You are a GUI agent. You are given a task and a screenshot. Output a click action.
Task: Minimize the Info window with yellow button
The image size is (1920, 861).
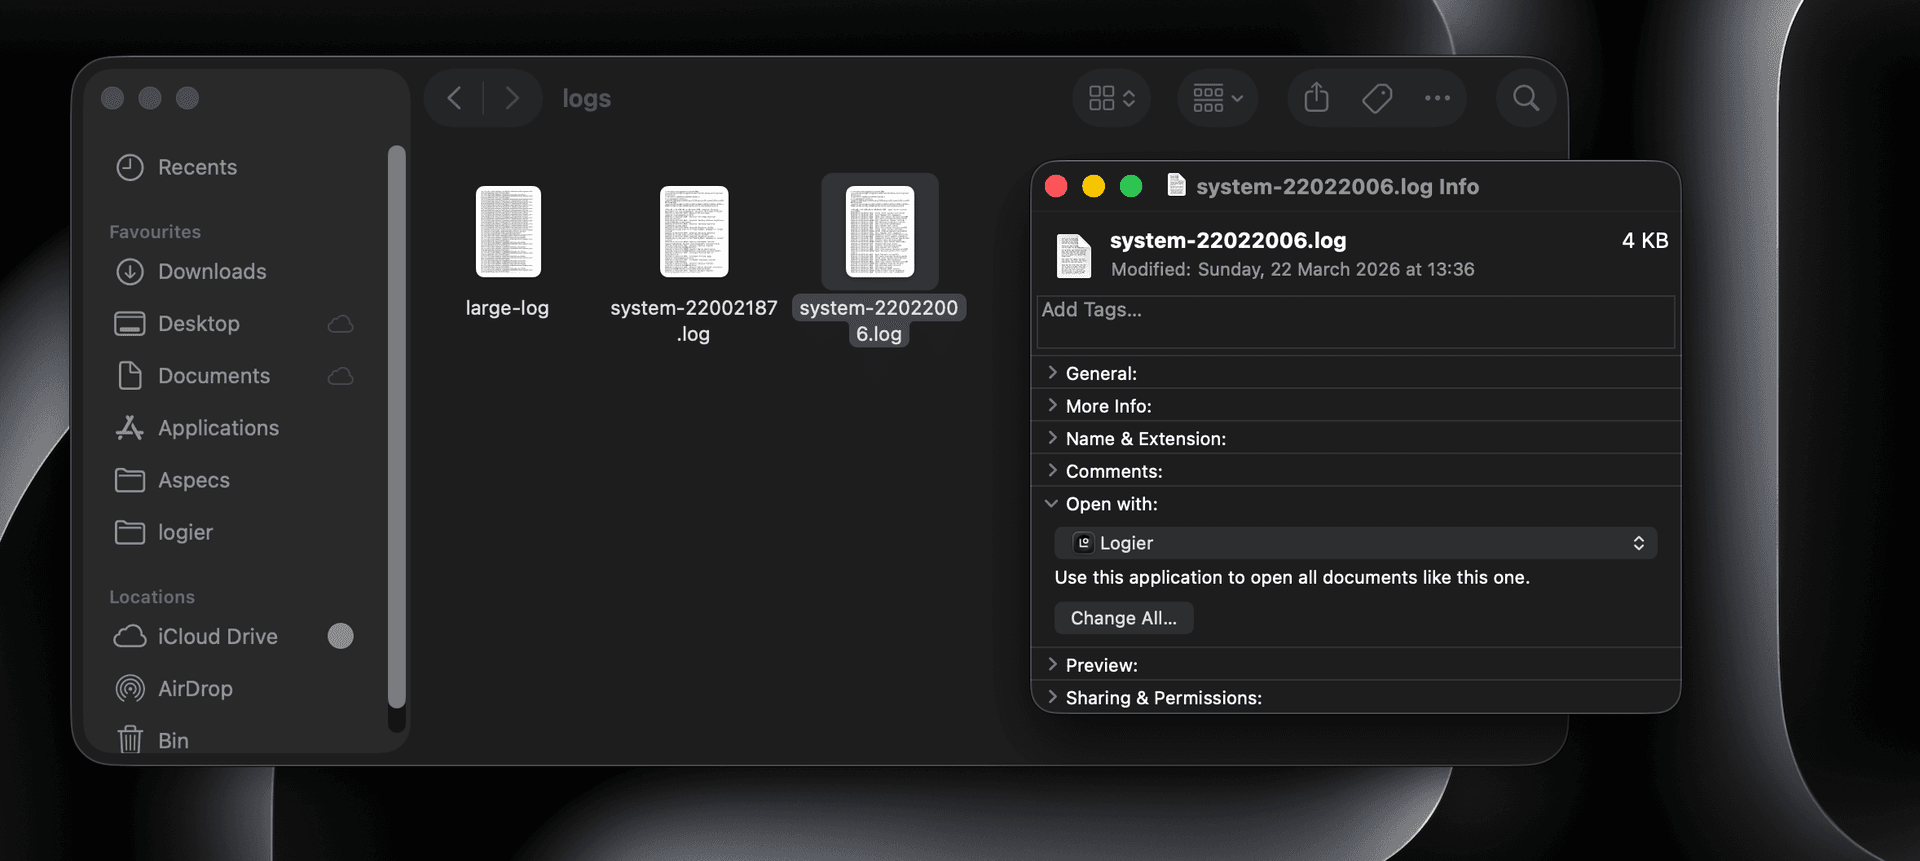(x=1093, y=186)
